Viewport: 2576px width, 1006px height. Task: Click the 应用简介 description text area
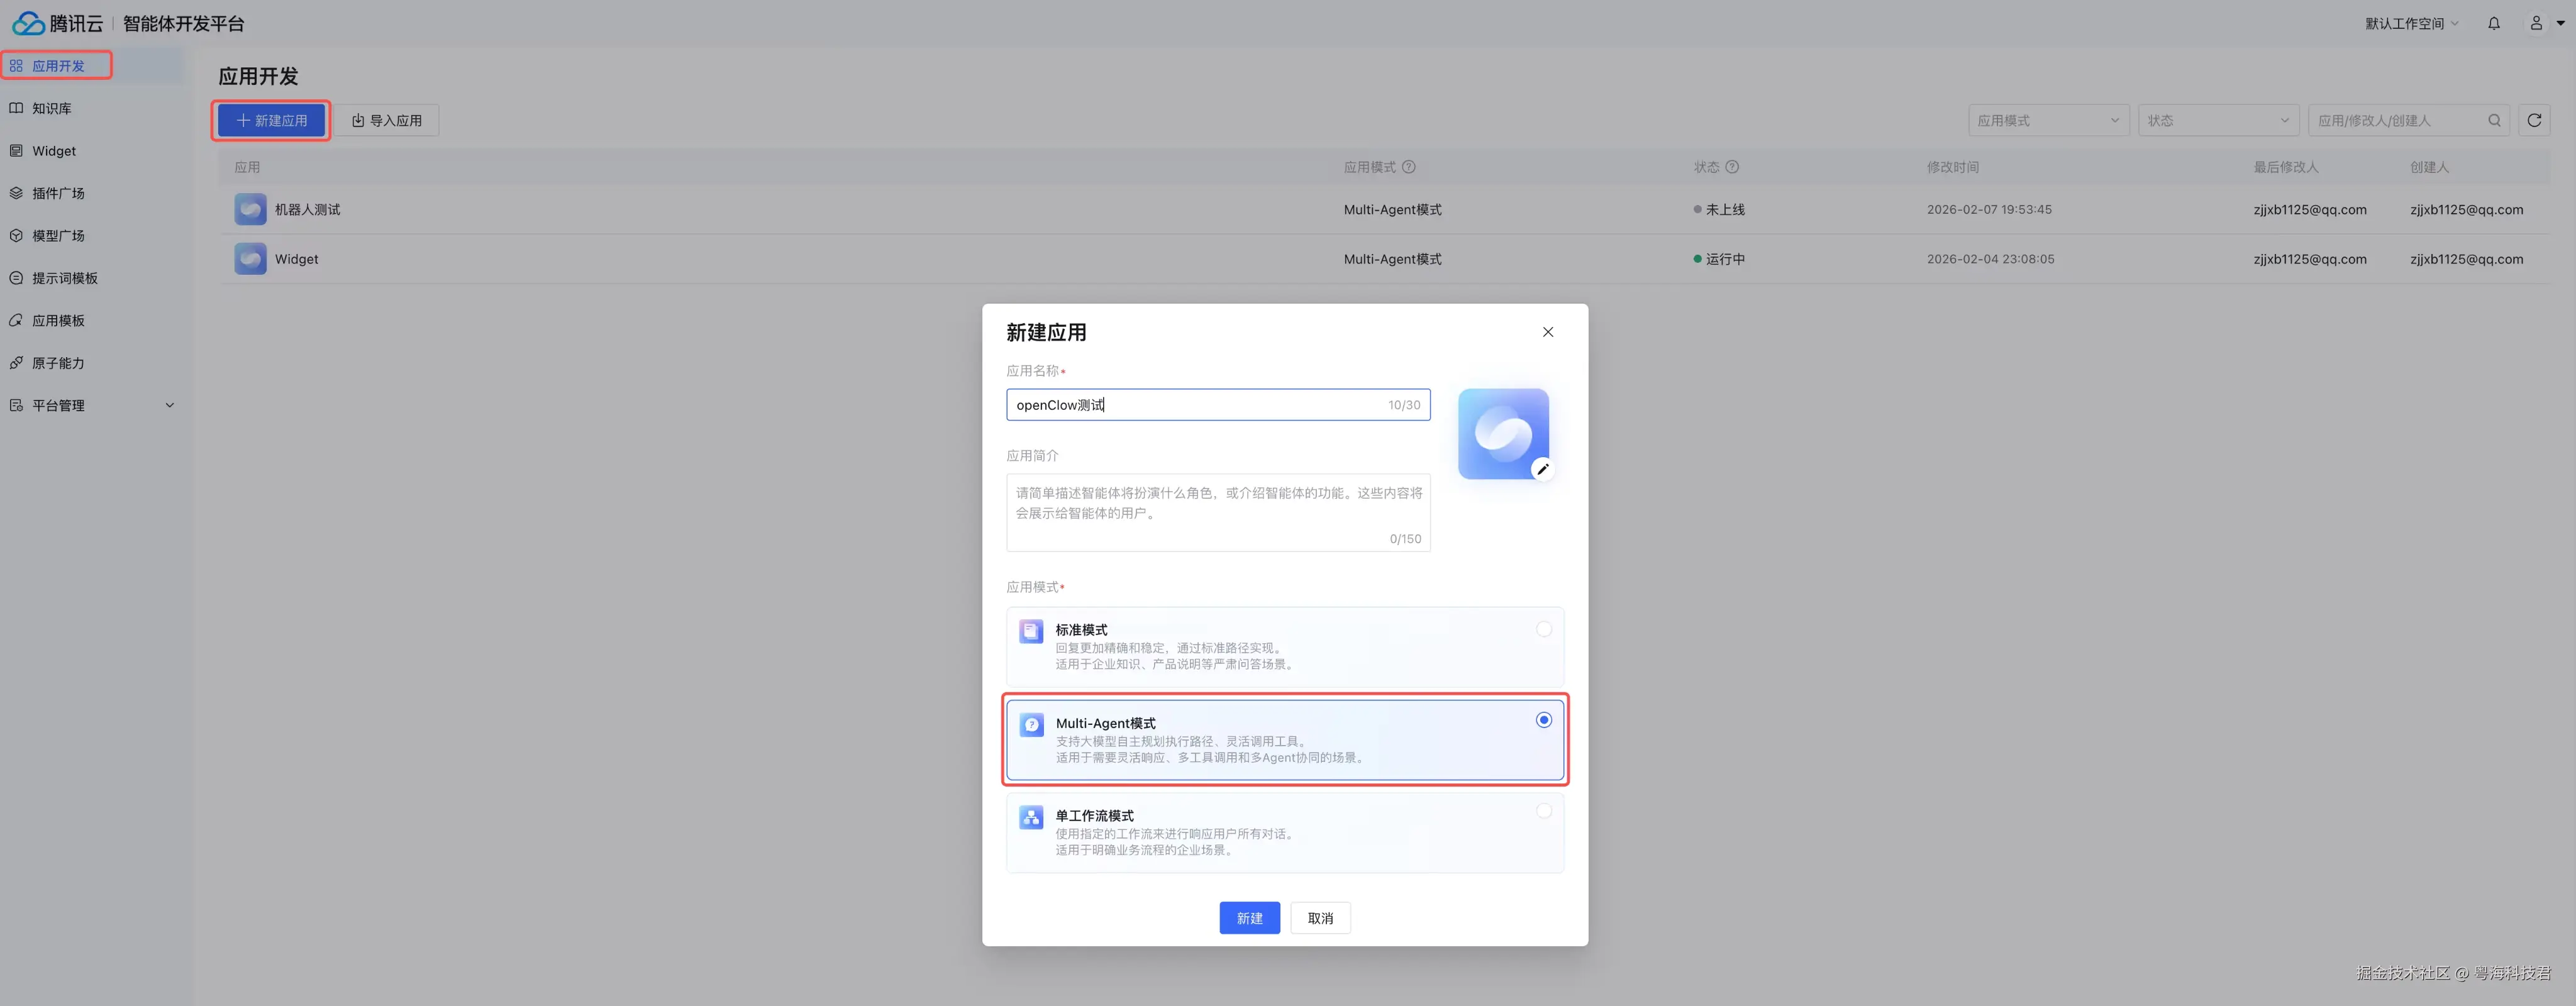click(1217, 512)
